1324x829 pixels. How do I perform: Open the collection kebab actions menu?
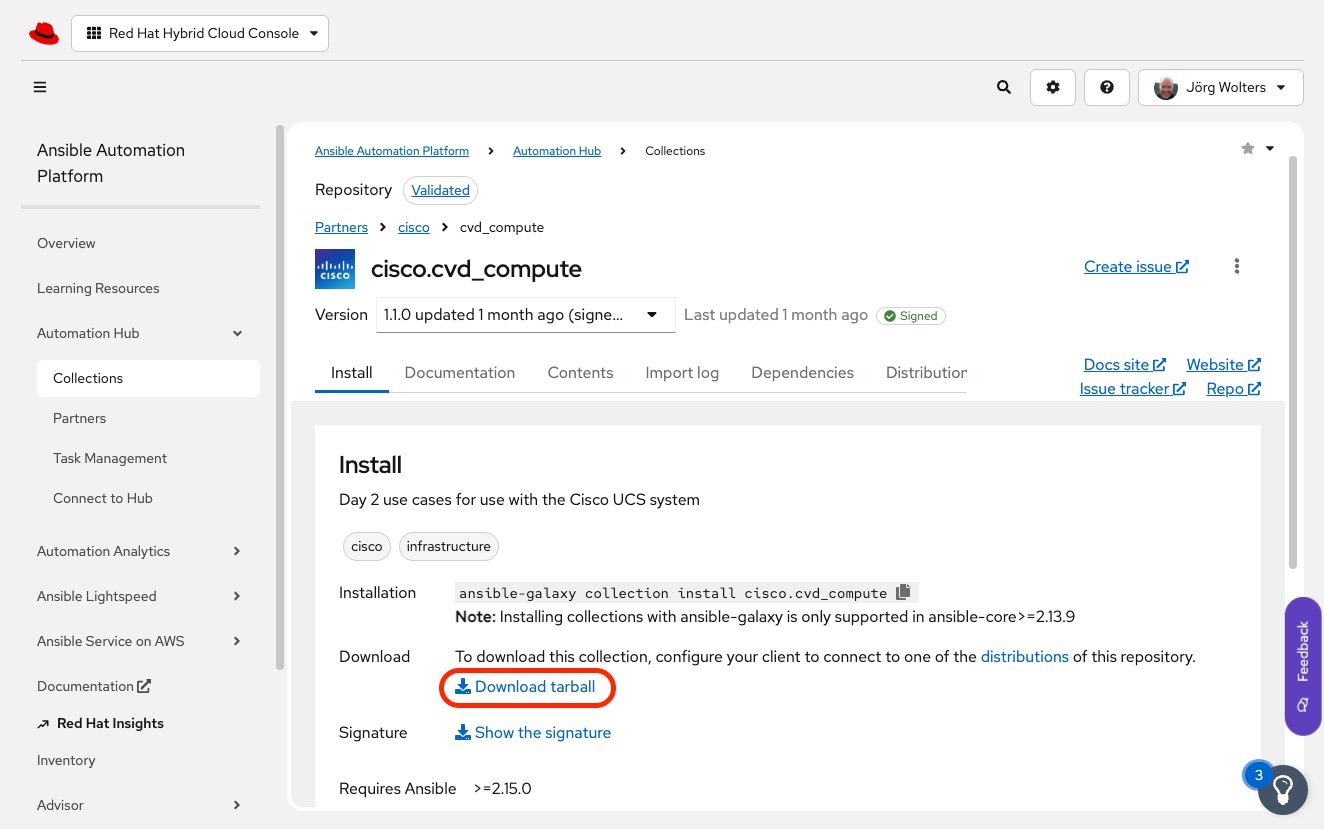[1237, 266]
